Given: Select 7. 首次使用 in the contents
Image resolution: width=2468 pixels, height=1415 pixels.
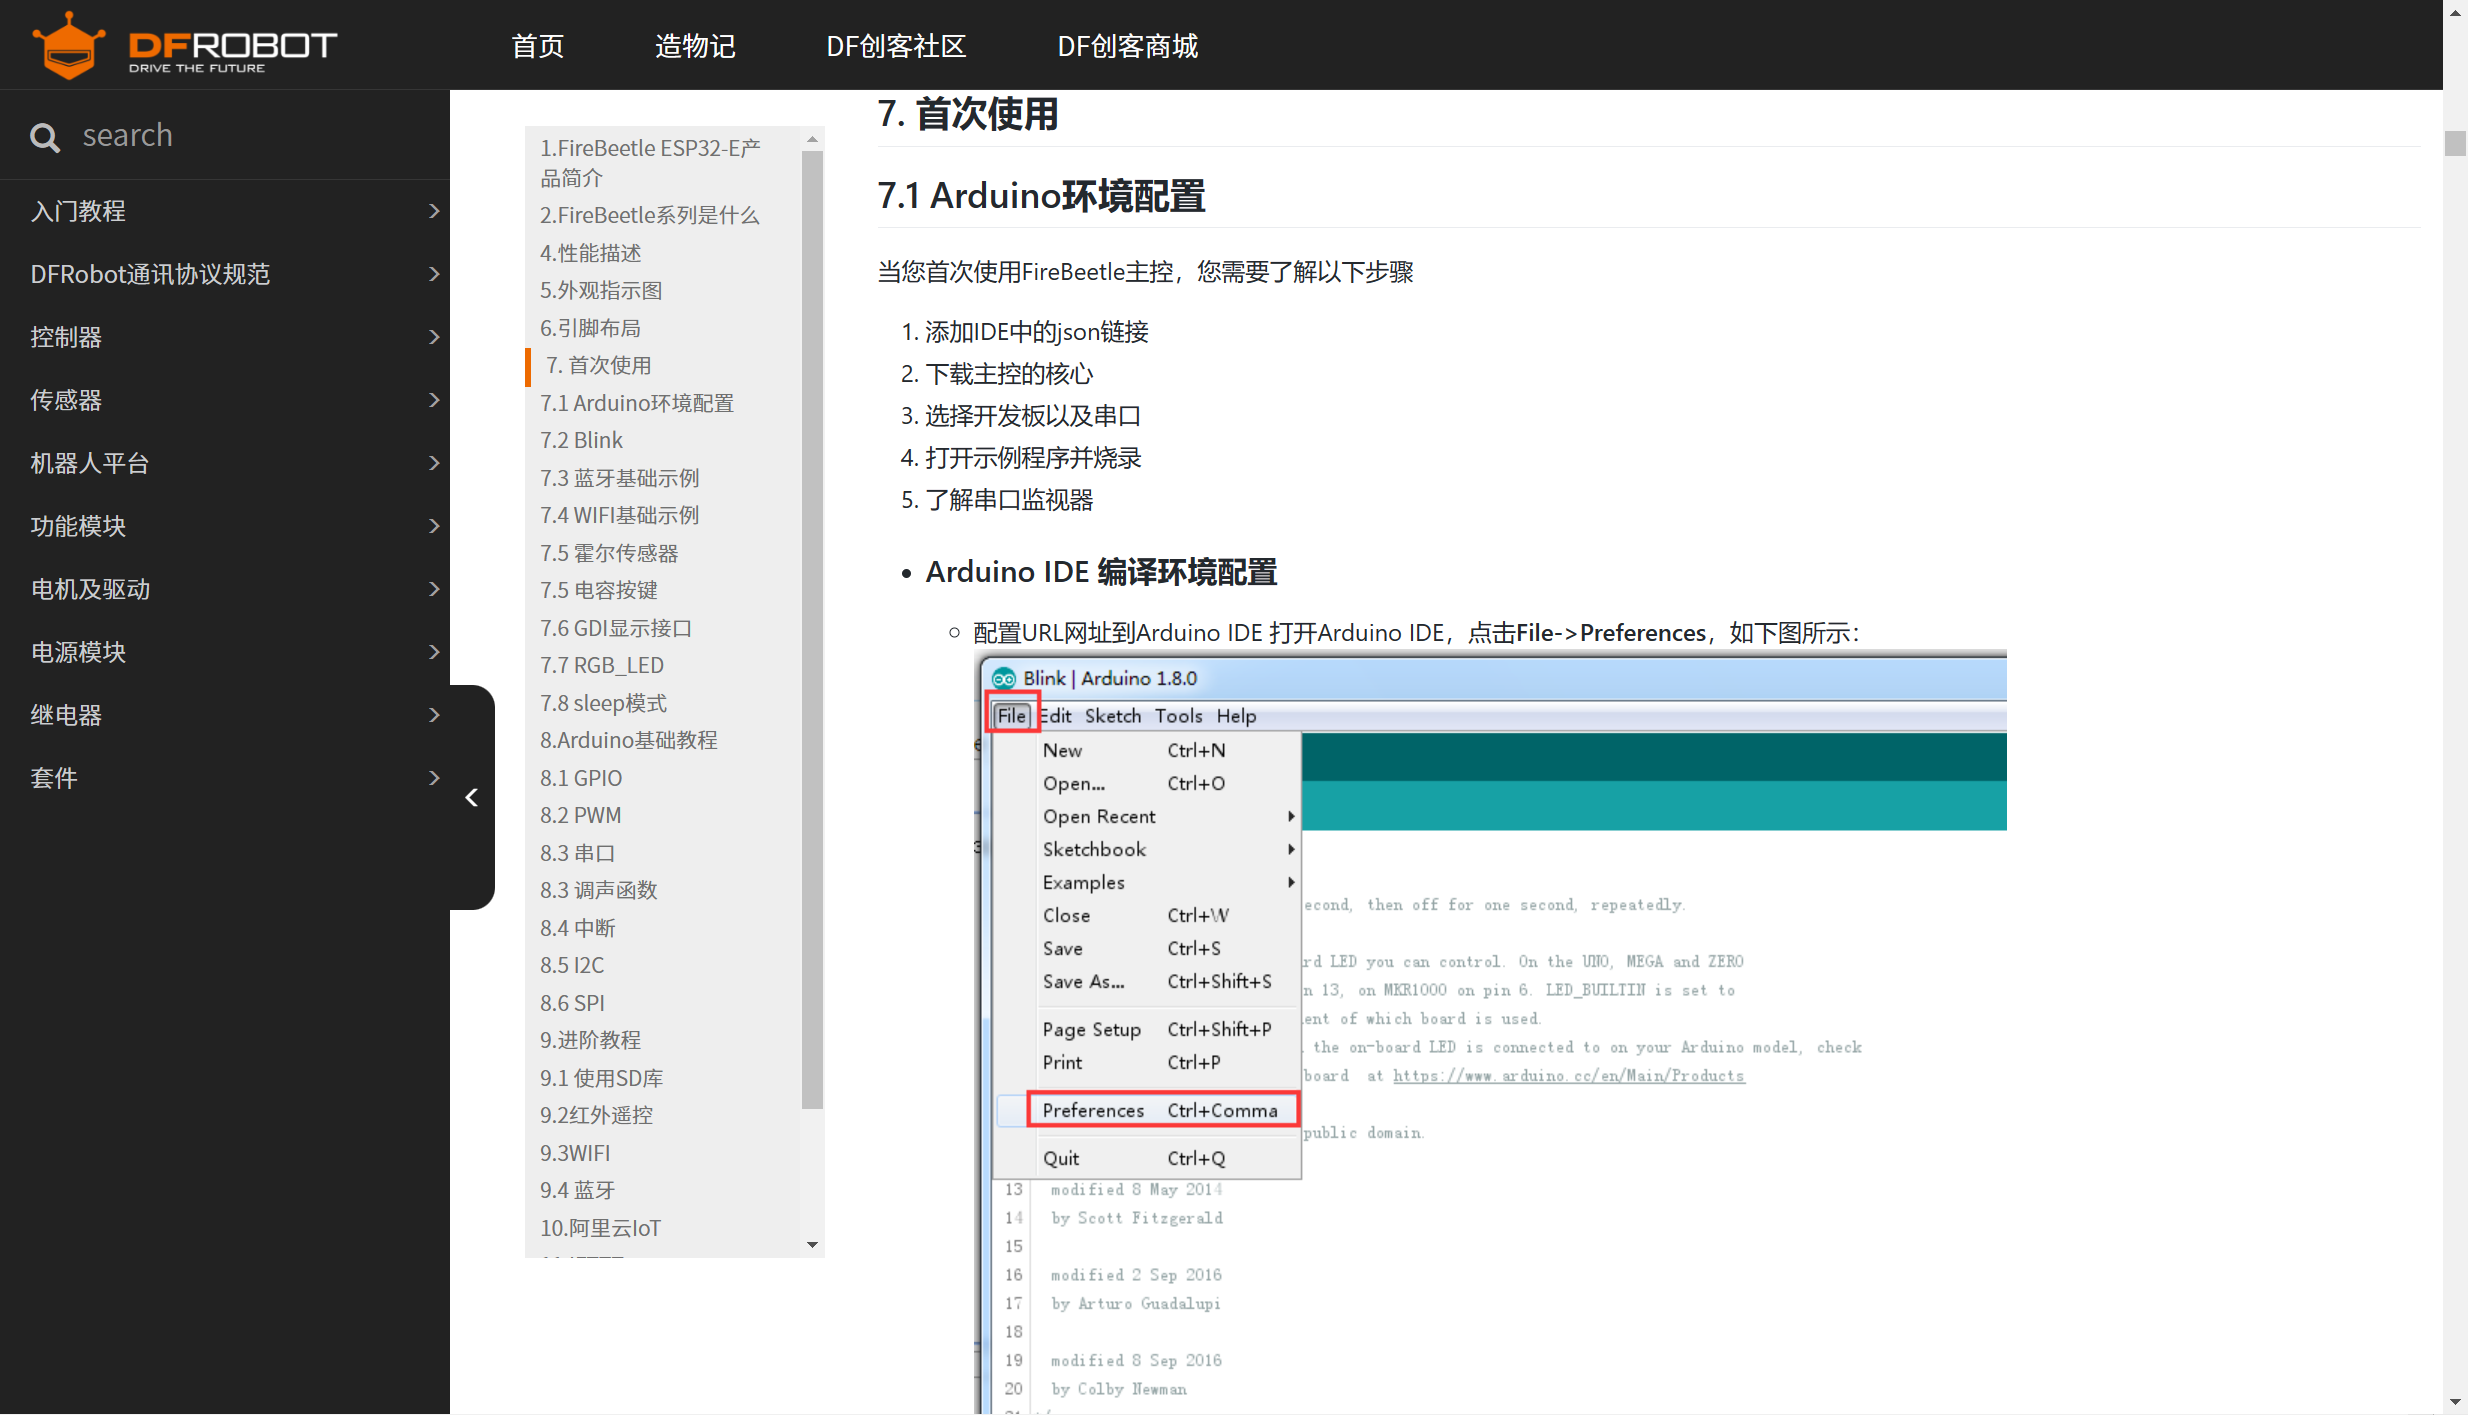Looking at the screenshot, I should click(598, 365).
